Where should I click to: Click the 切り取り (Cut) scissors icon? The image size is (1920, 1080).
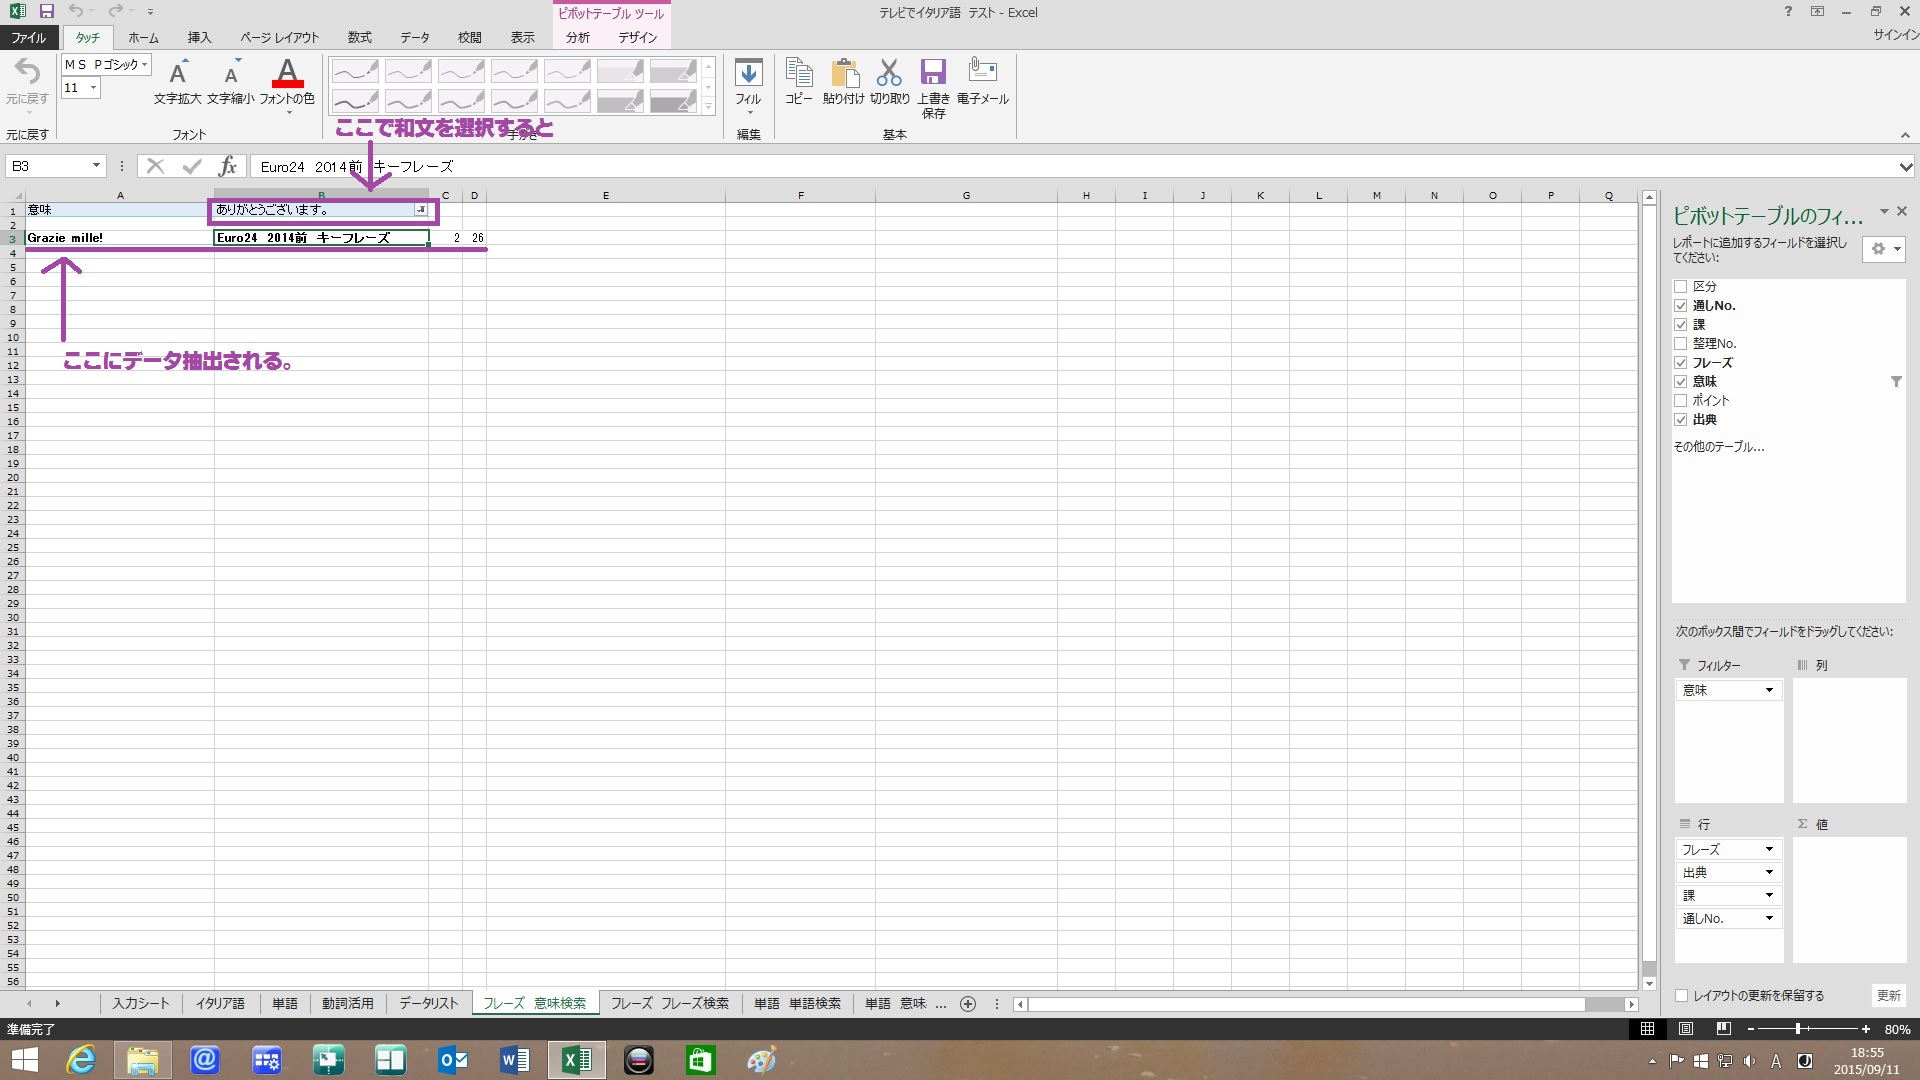click(889, 74)
